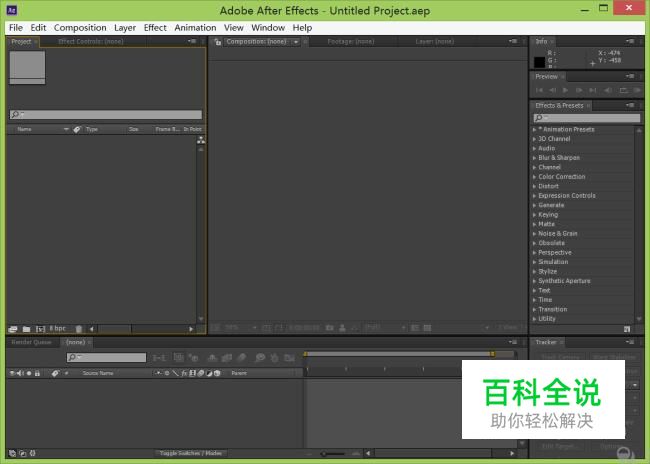Step back one frame in Preview panel
This screenshot has width=650, height=464.
tap(553, 90)
